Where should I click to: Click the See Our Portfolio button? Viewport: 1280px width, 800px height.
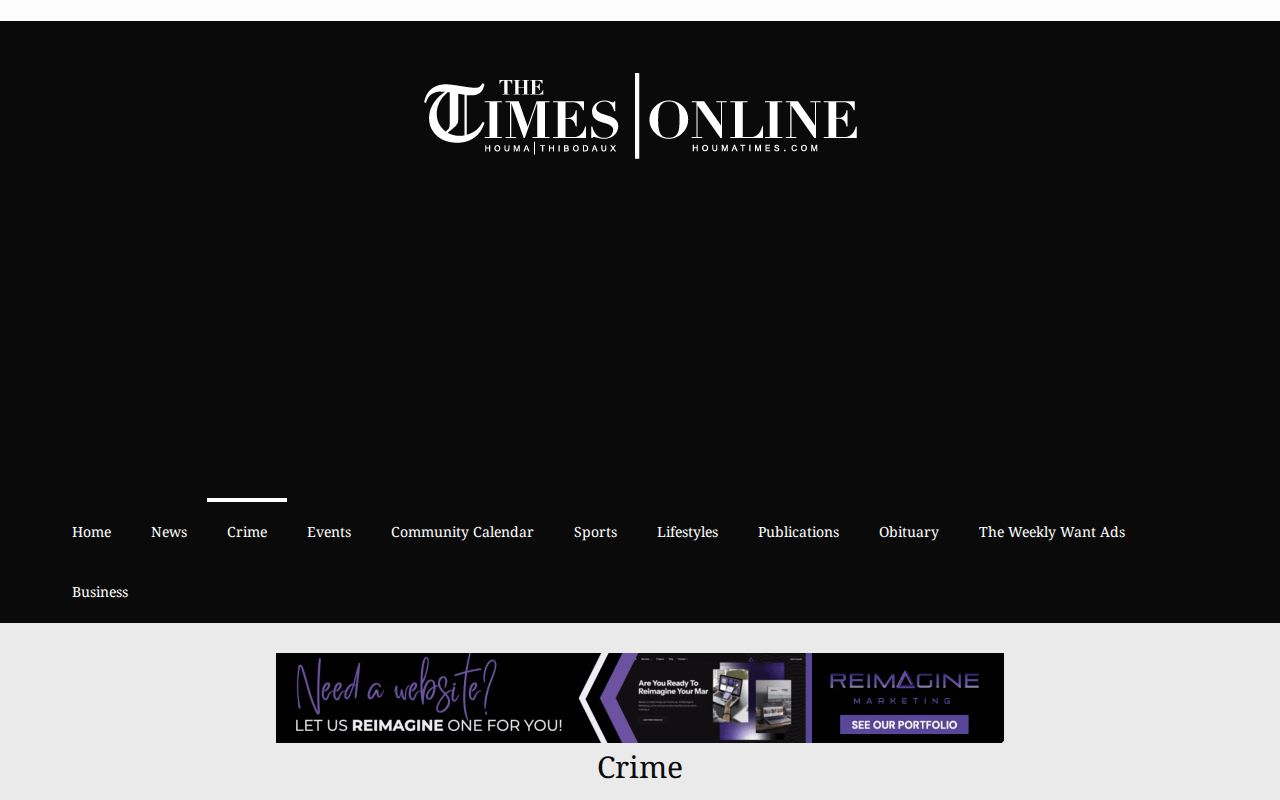click(904, 724)
